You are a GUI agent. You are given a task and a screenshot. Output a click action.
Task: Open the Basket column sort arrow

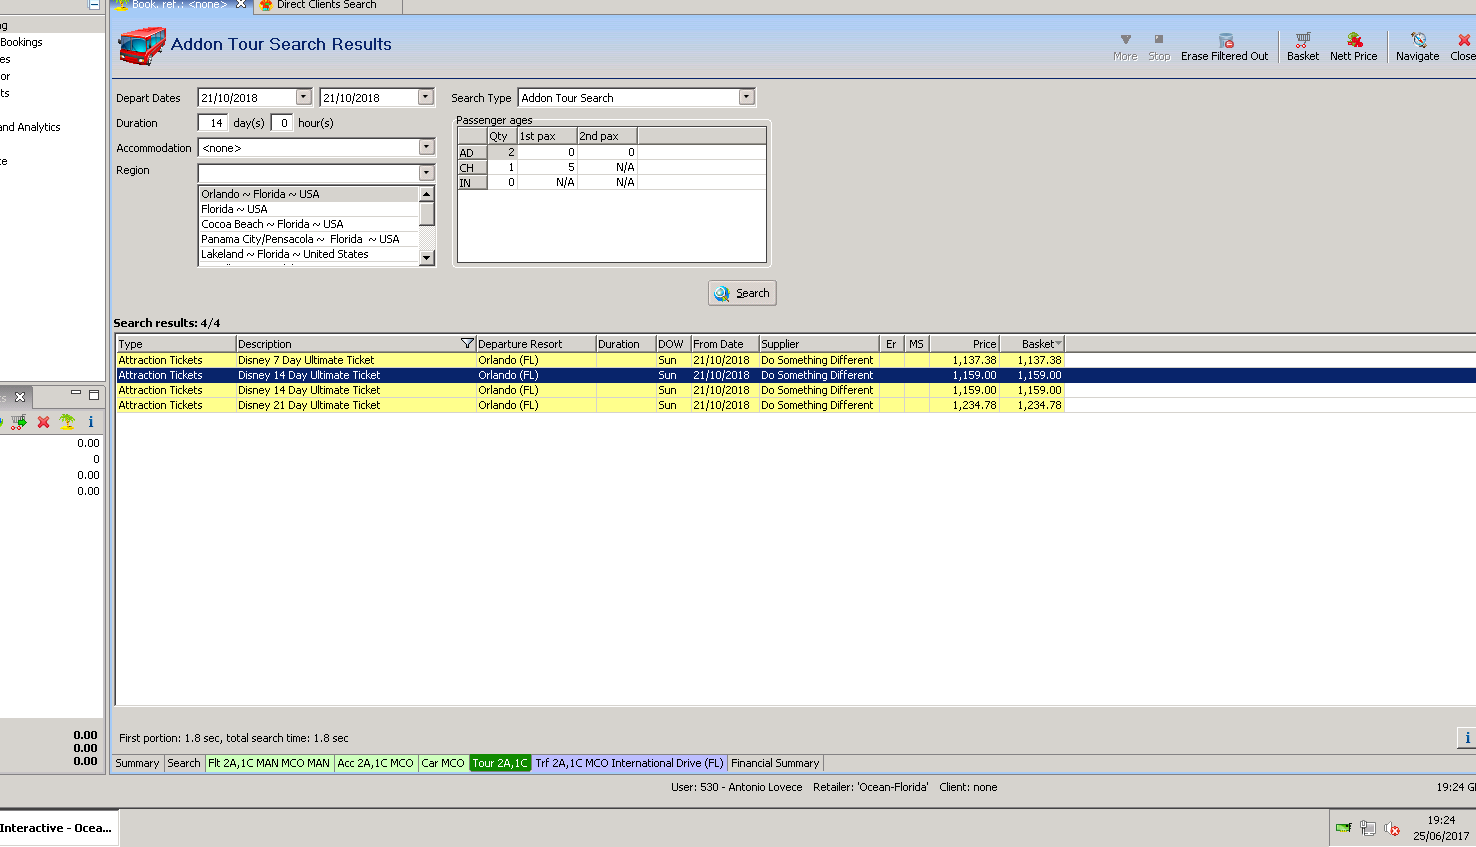(1059, 343)
